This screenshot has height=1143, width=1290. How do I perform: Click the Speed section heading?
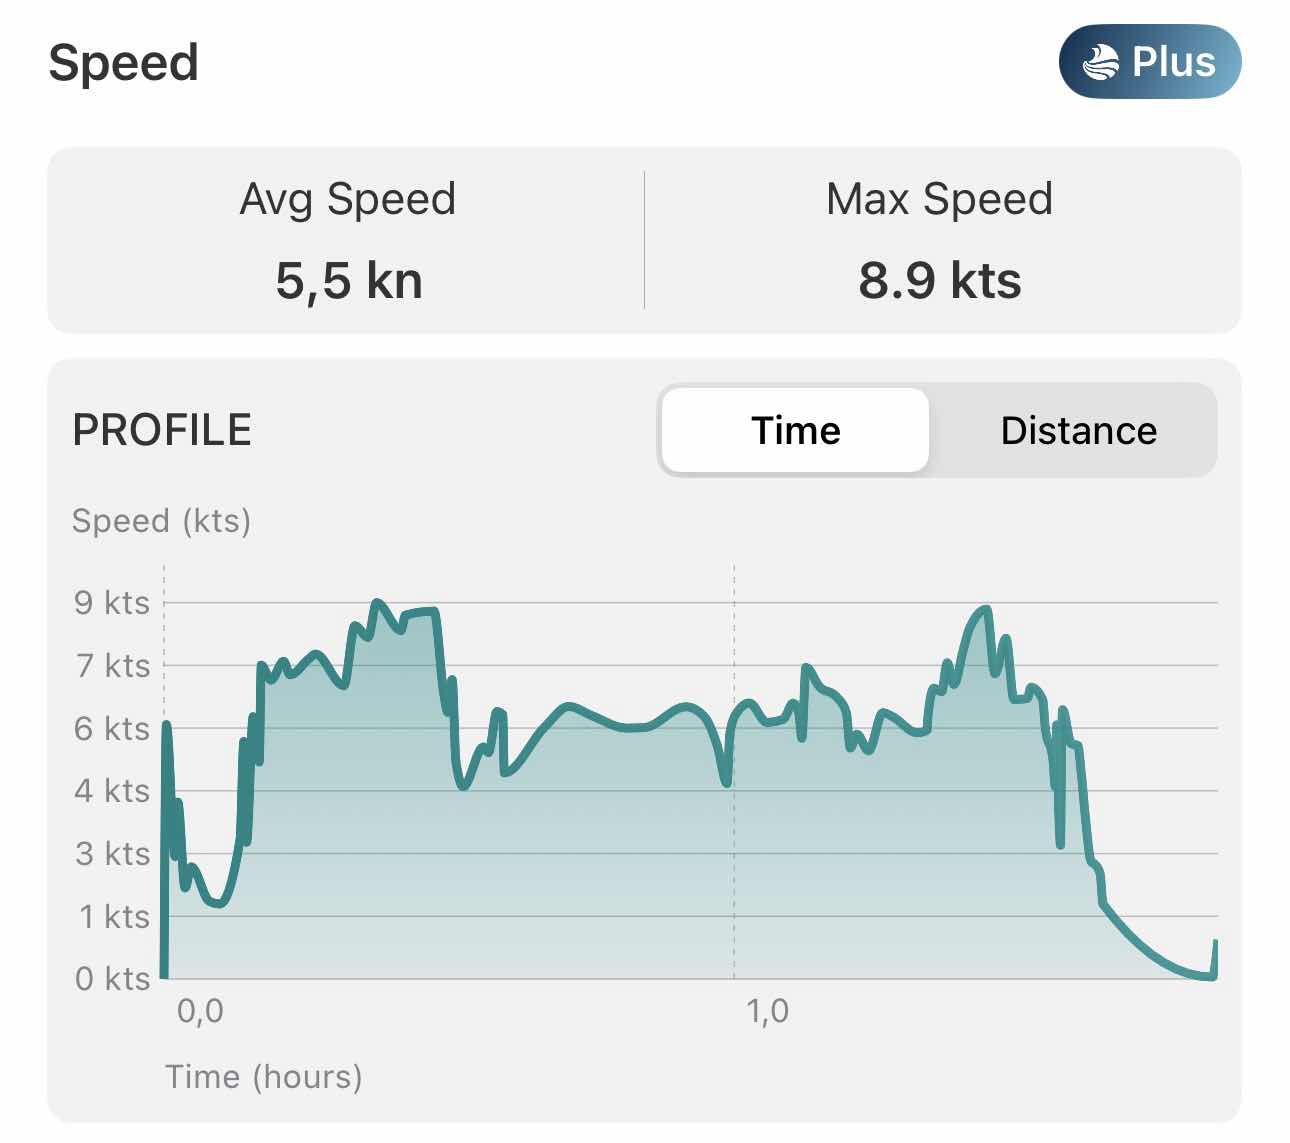(x=124, y=64)
